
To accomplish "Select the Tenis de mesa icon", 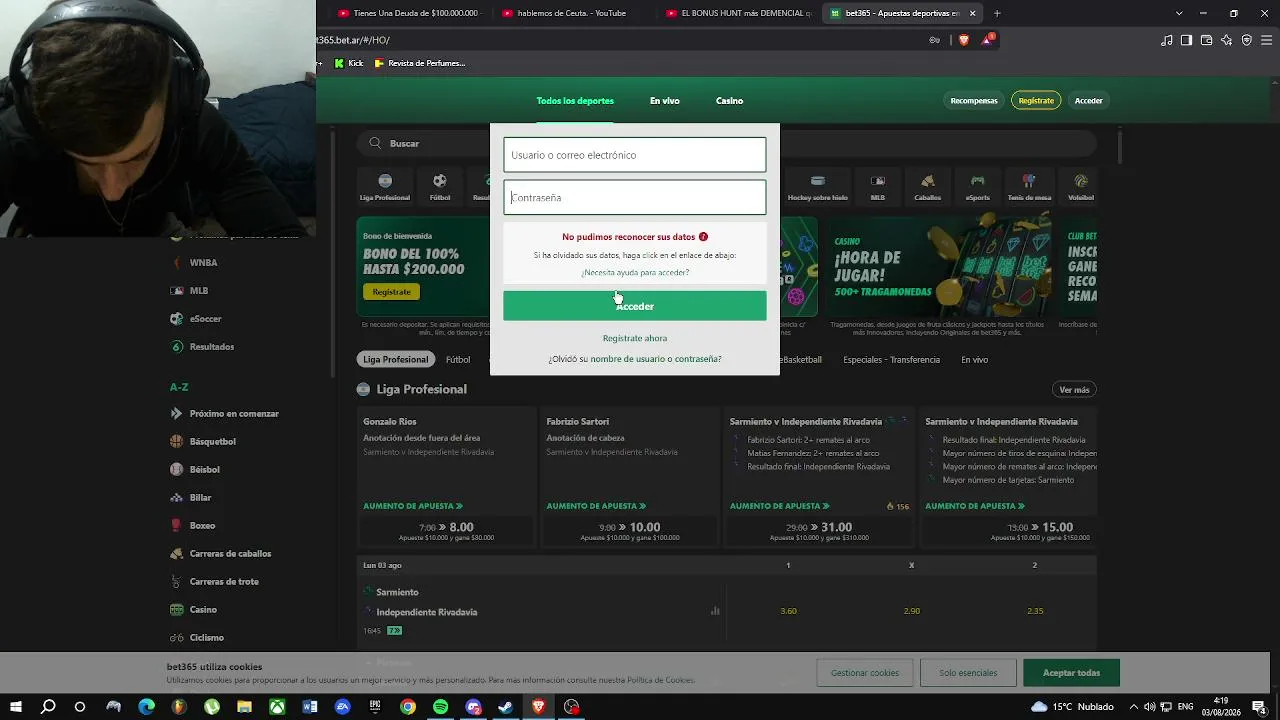I will click(1029, 181).
